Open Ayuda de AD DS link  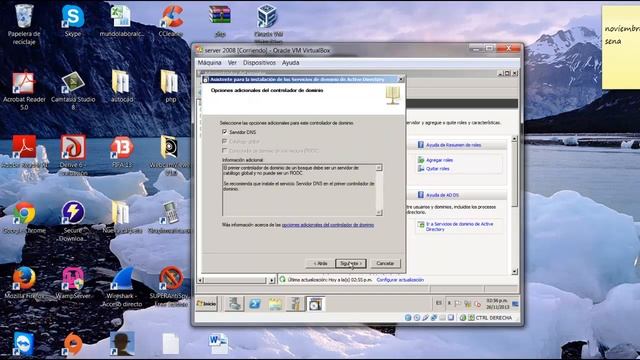pos(442,195)
